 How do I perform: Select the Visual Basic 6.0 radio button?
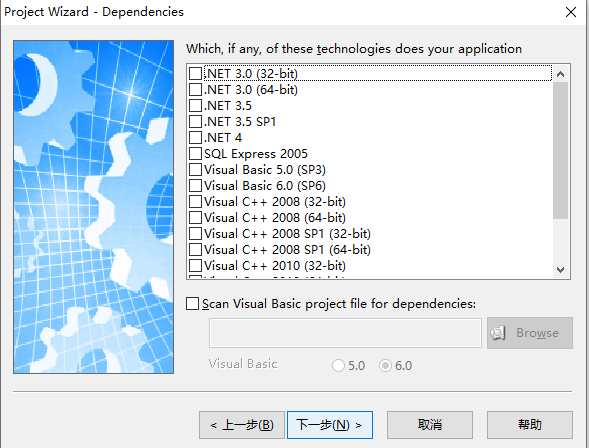click(x=385, y=365)
